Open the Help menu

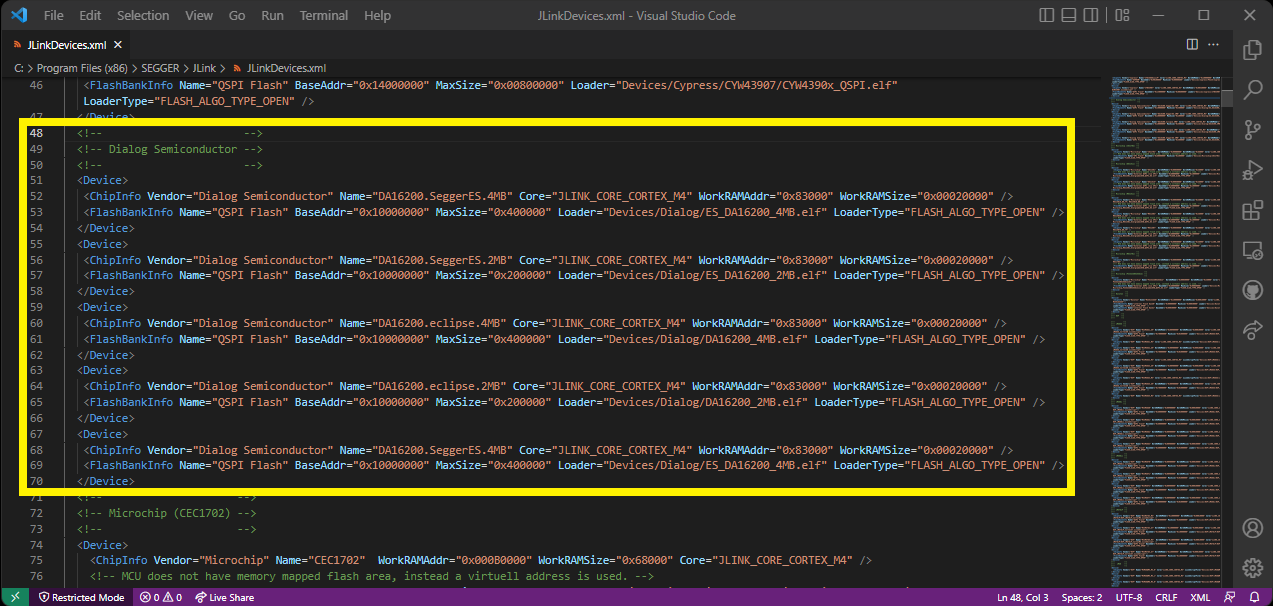pos(377,16)
